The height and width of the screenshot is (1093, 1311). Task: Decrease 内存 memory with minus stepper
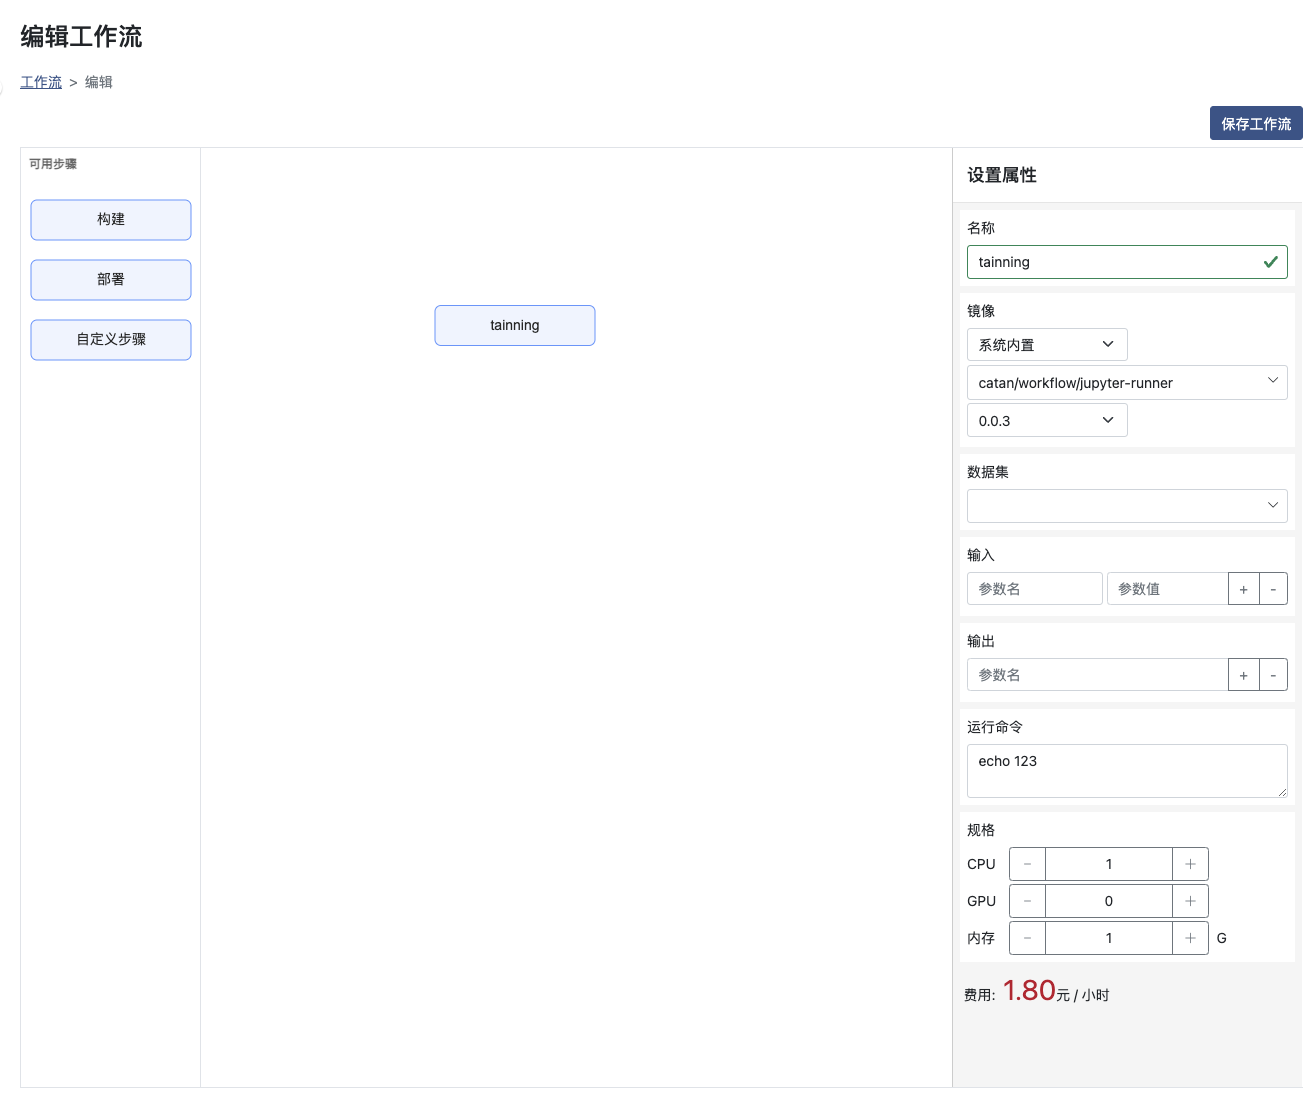point(1027,938)
